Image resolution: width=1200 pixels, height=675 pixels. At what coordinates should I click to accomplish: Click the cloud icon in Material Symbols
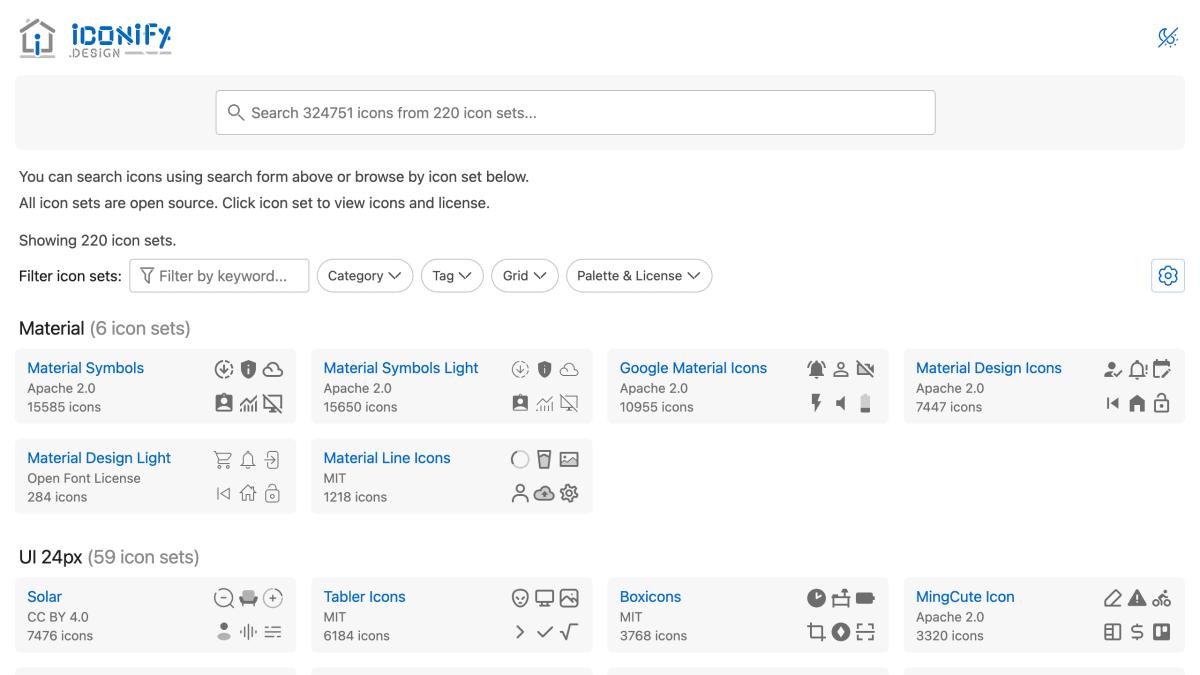(x=273, y=370)
